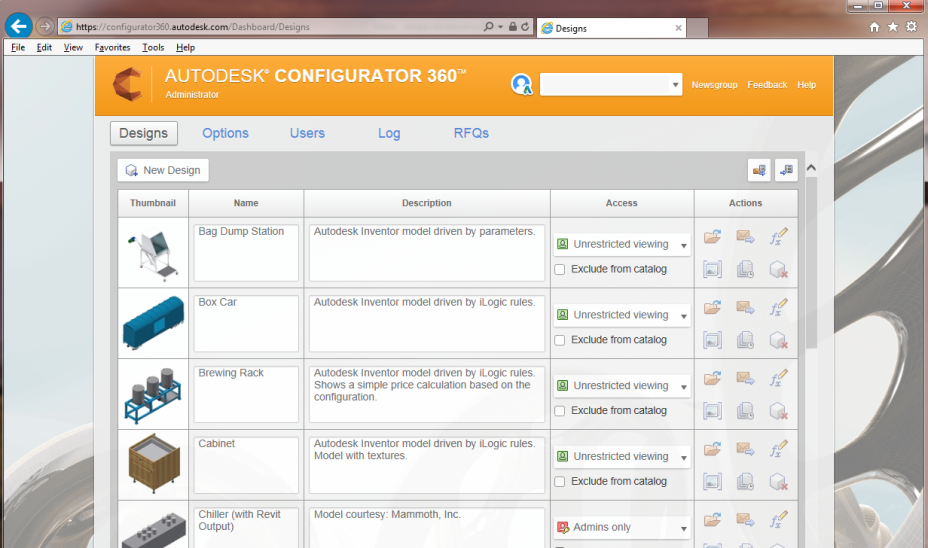Switch to the Users tab
The width and height of the screenshot is (928, 548).
[307, 133]
